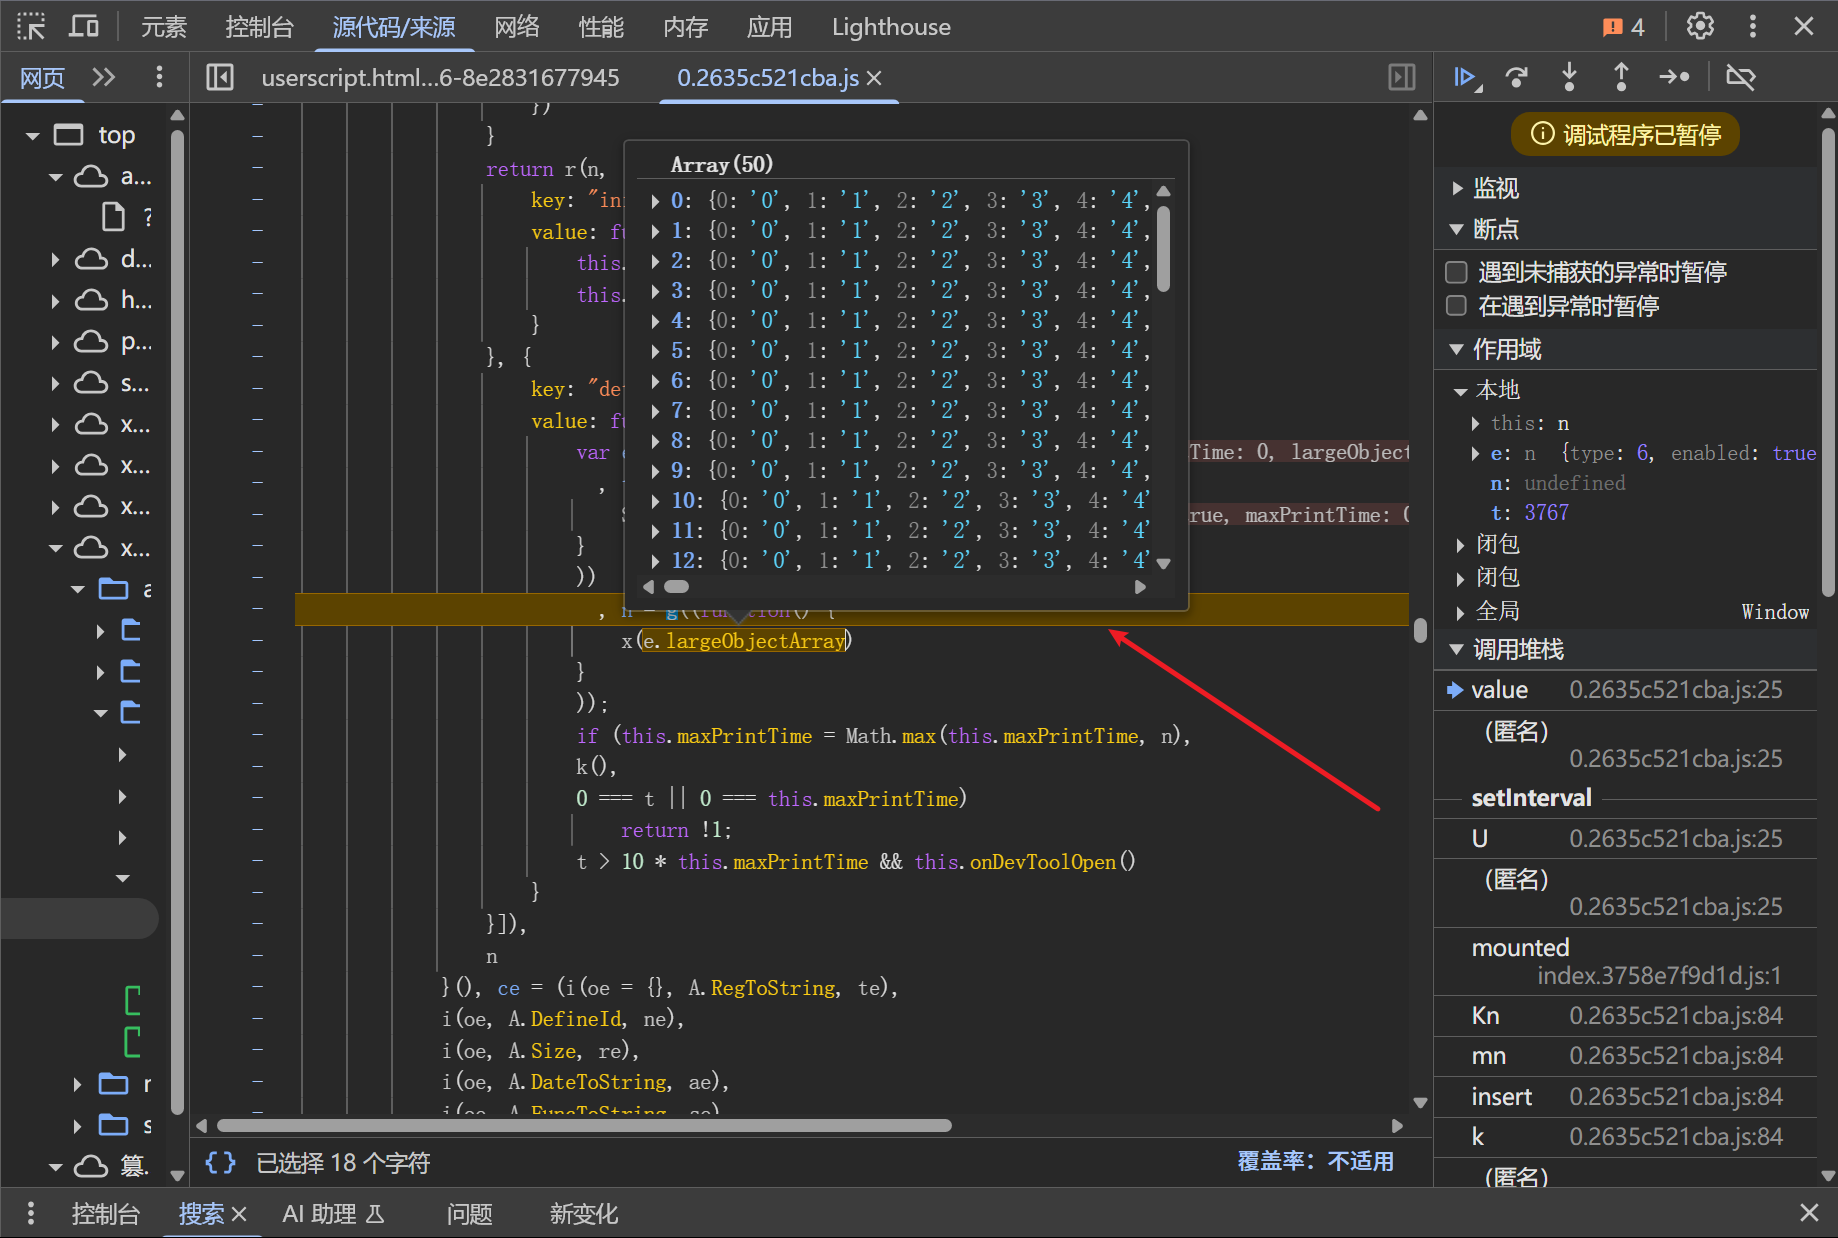Click the Step out of function icon
Screen dimensions: 1838x1238
1621,77
